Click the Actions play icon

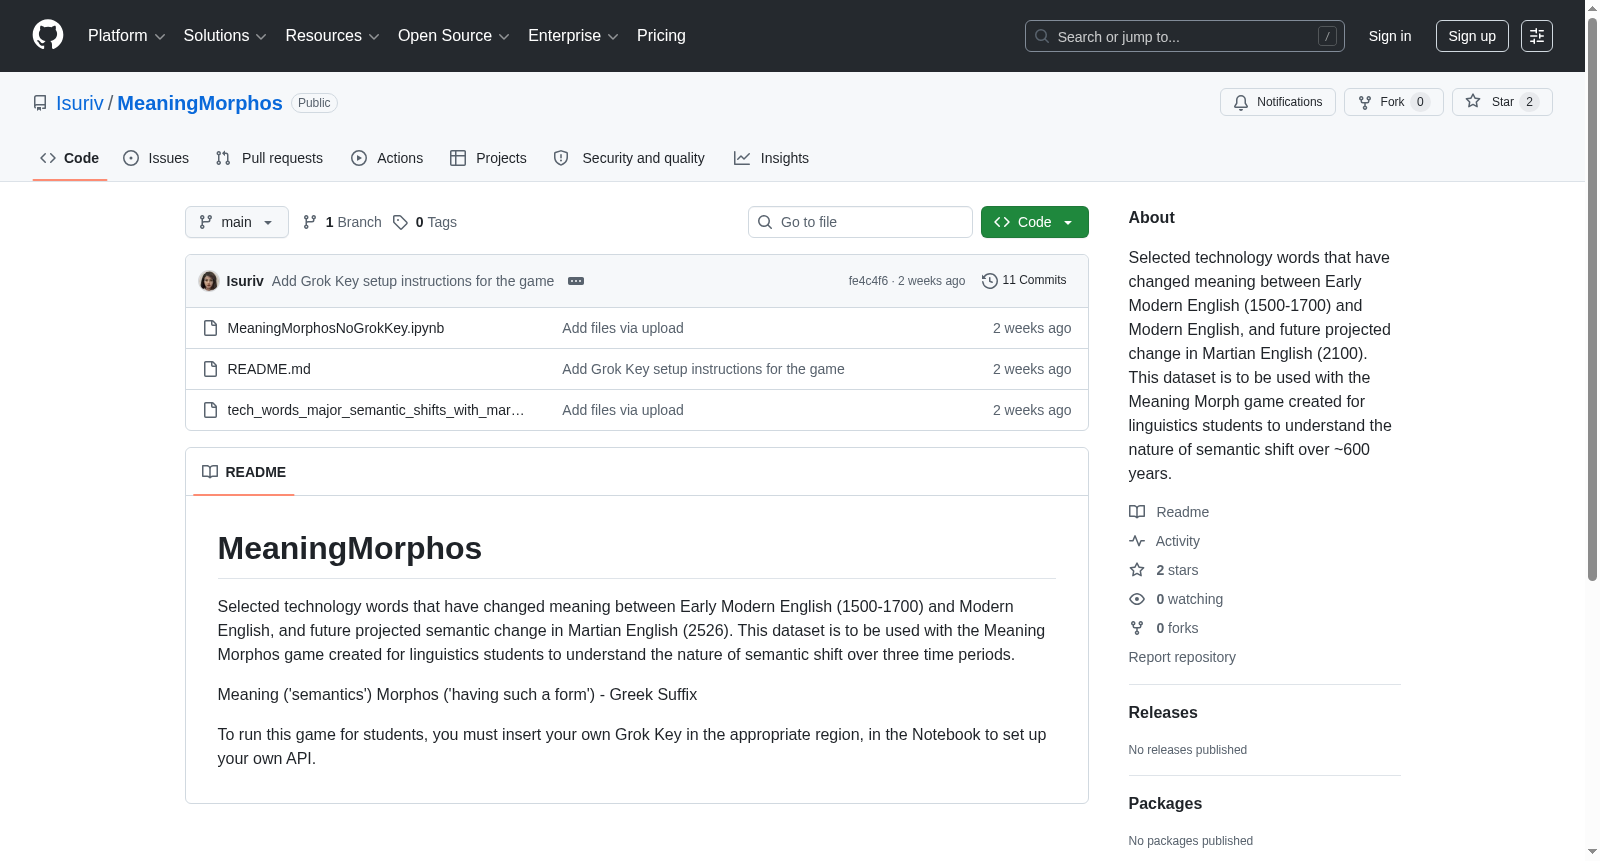(359, 158)
